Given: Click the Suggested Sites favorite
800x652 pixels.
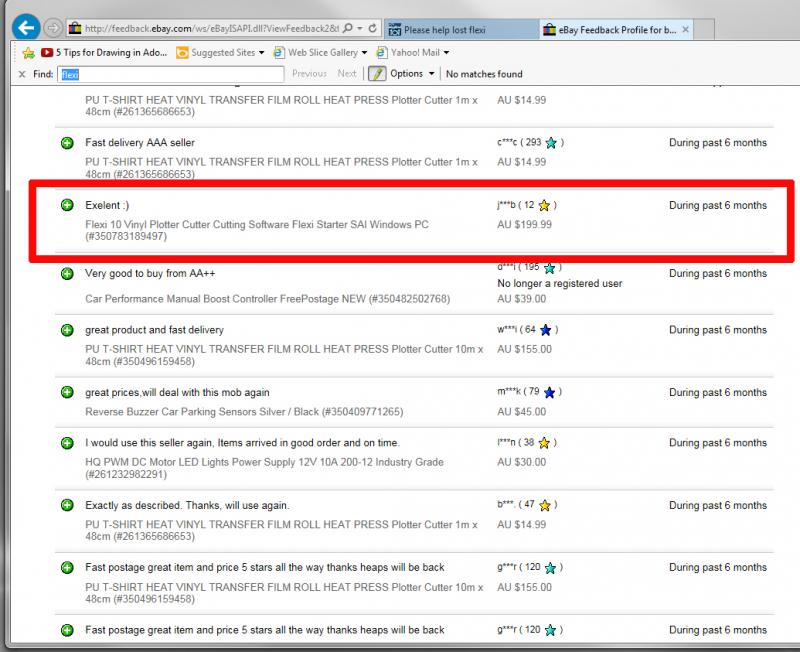Looking at the screenshot, I should 215,53.
